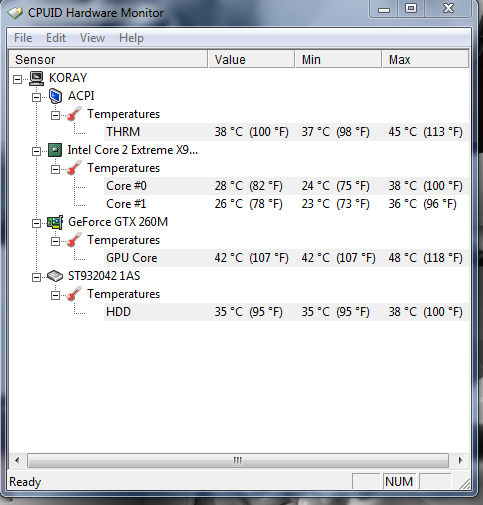This screenshot has width=483, height=505.
Task: Click thermometer icon under ACPI Temperatures
Action: pyautogui.click(x=74, y=114)
